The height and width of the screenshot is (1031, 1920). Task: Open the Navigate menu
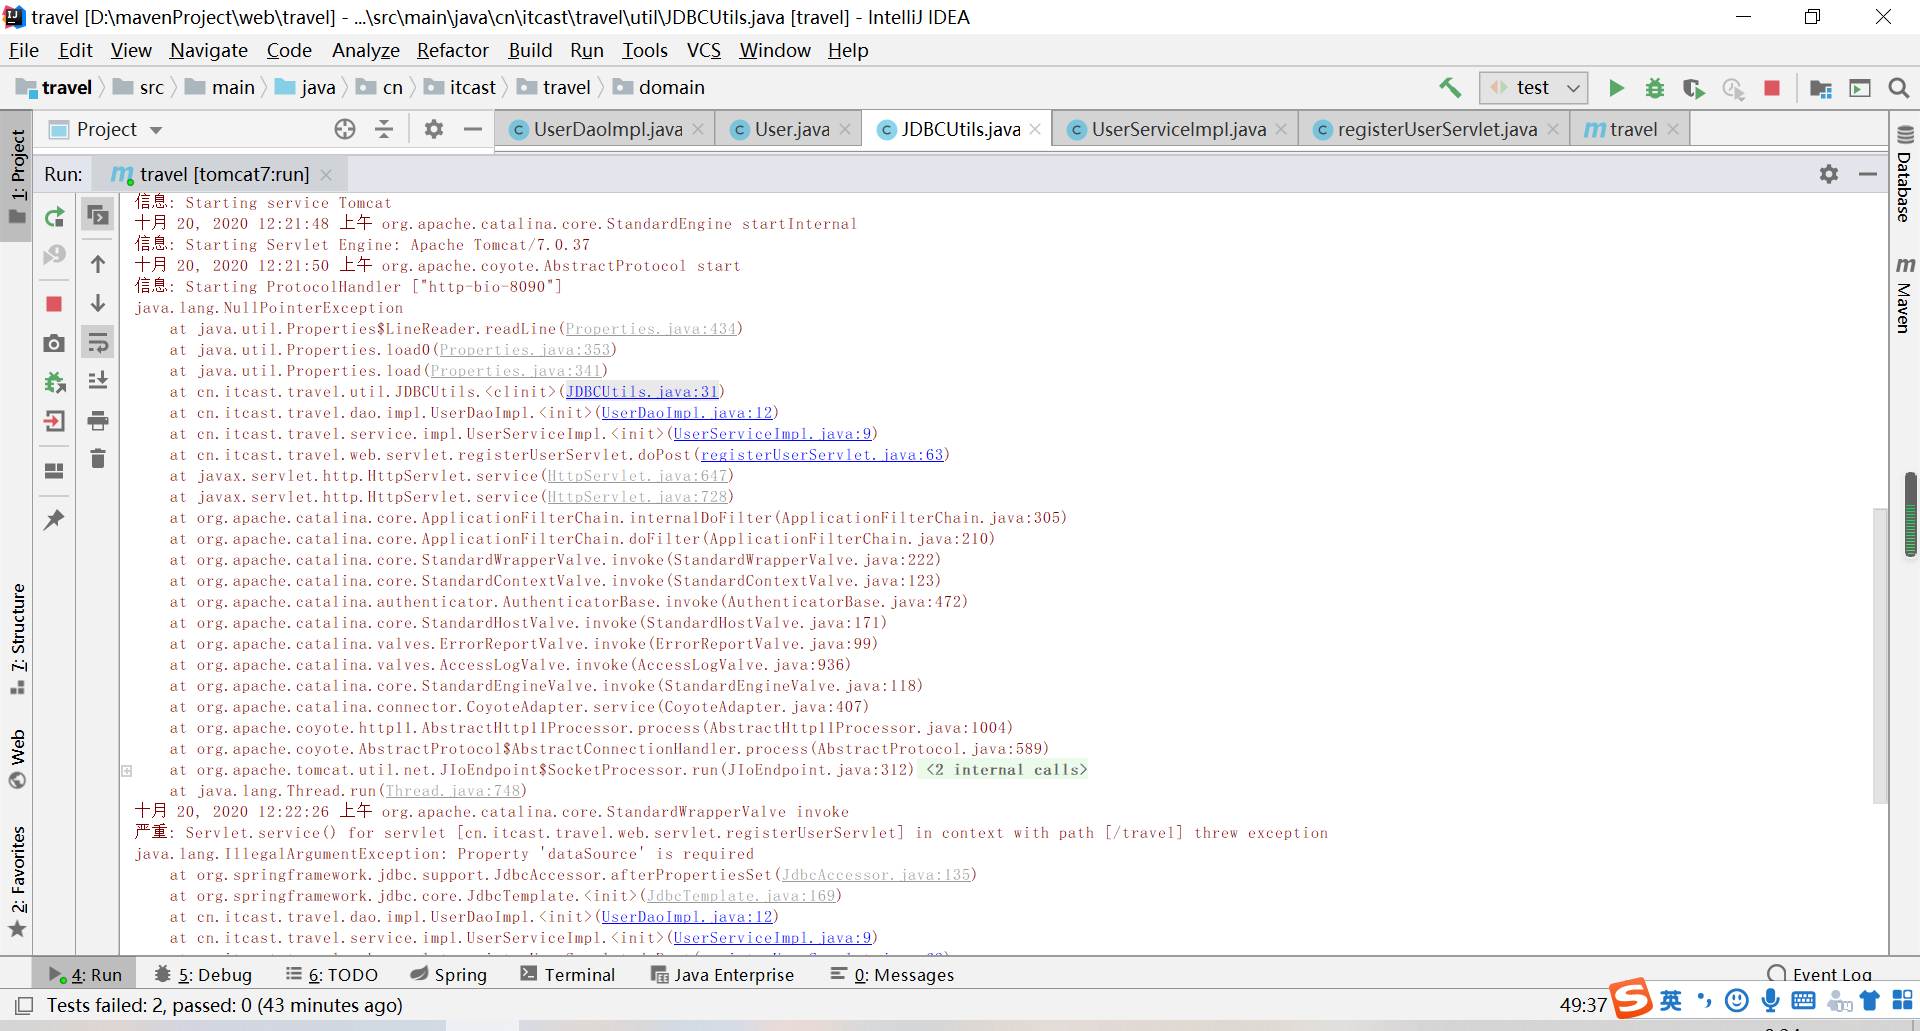click(x=208, y=50)
